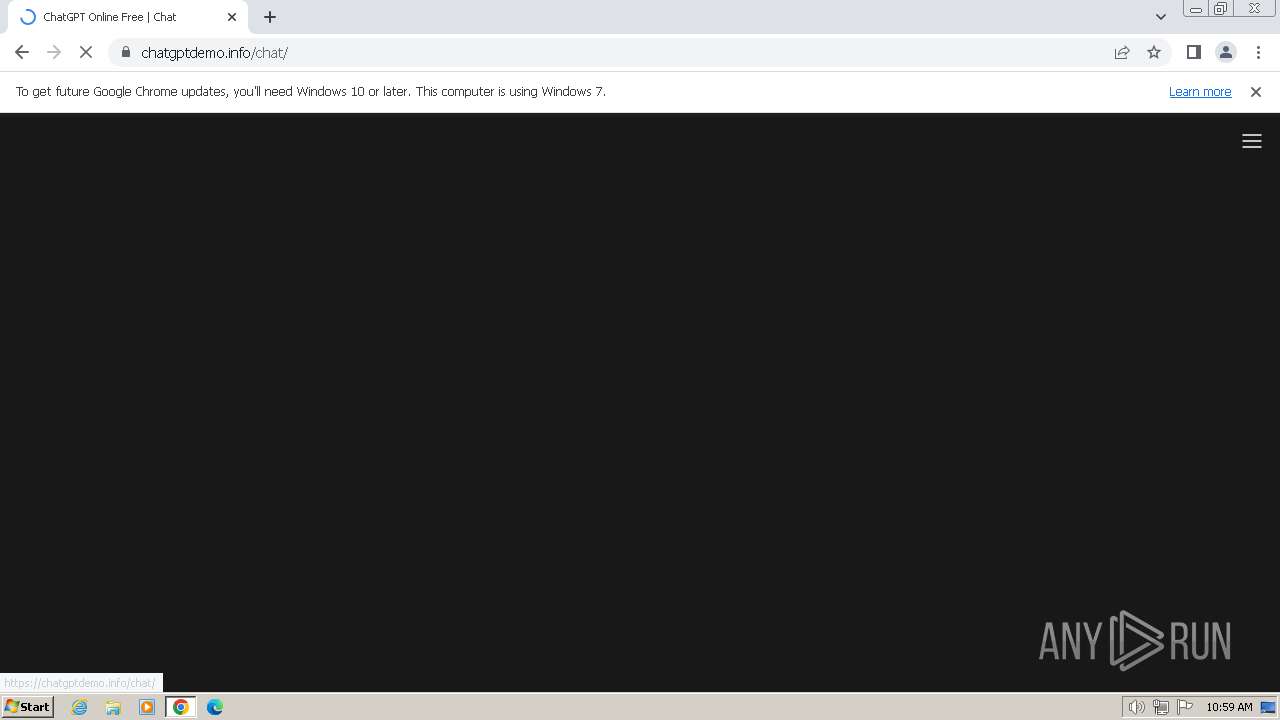Minimize the Chrome window
The width and height of the screenshot is (1280, 720).
[x=1195, y=9]
